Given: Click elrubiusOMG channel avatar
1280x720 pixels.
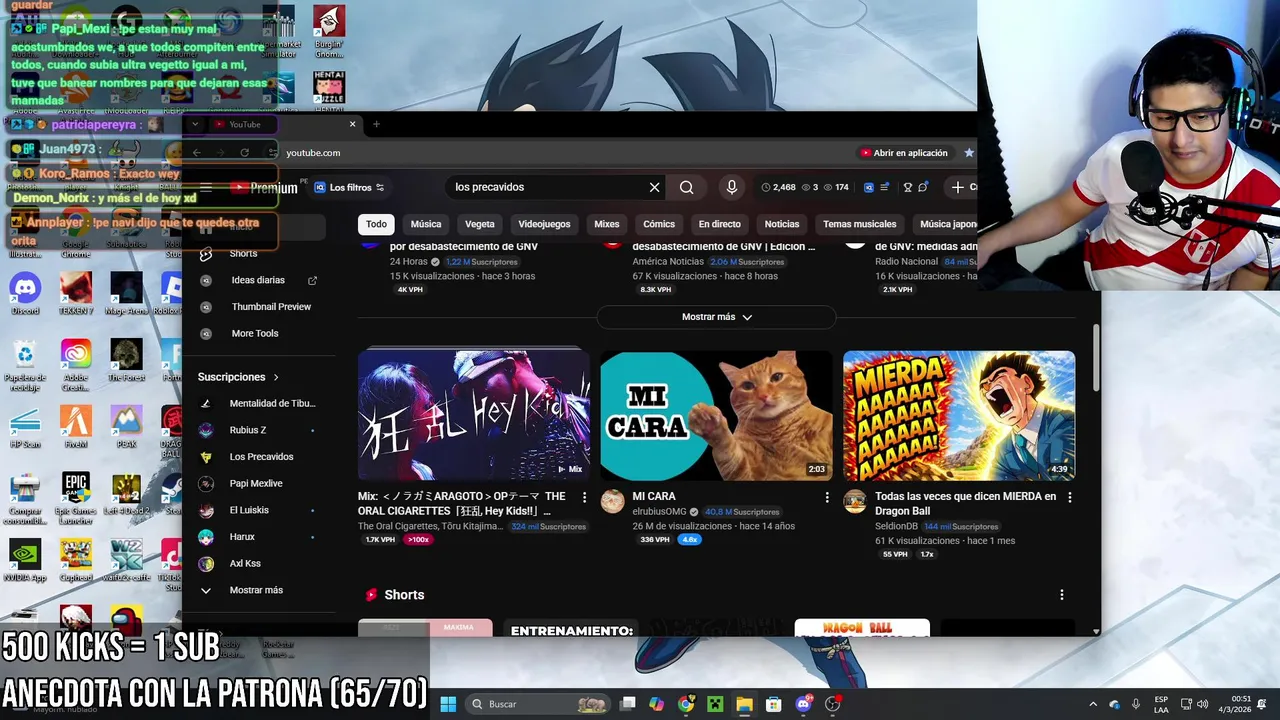Looking at the screenshot, I should [612, 501].
